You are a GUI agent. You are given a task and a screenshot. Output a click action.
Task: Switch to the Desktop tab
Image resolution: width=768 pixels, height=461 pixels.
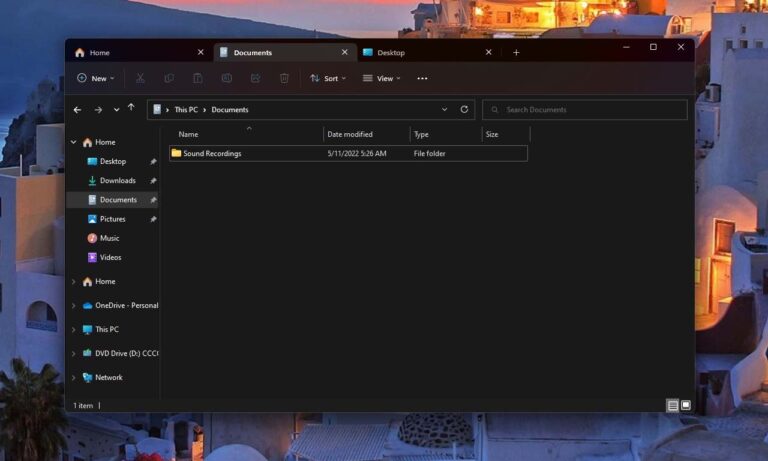tap(427, 52)
